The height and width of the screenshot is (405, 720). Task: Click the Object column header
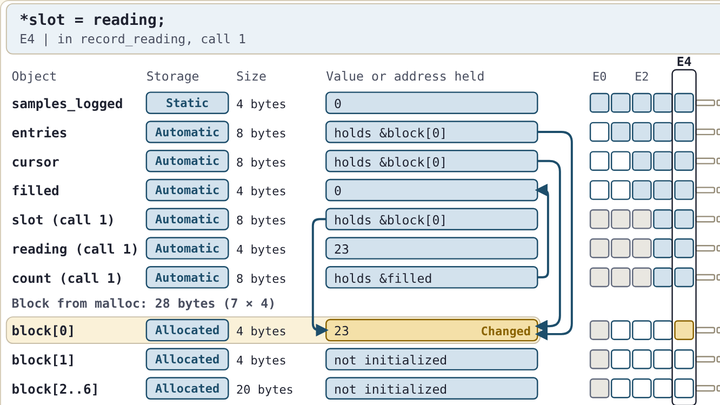coord(34,77)
